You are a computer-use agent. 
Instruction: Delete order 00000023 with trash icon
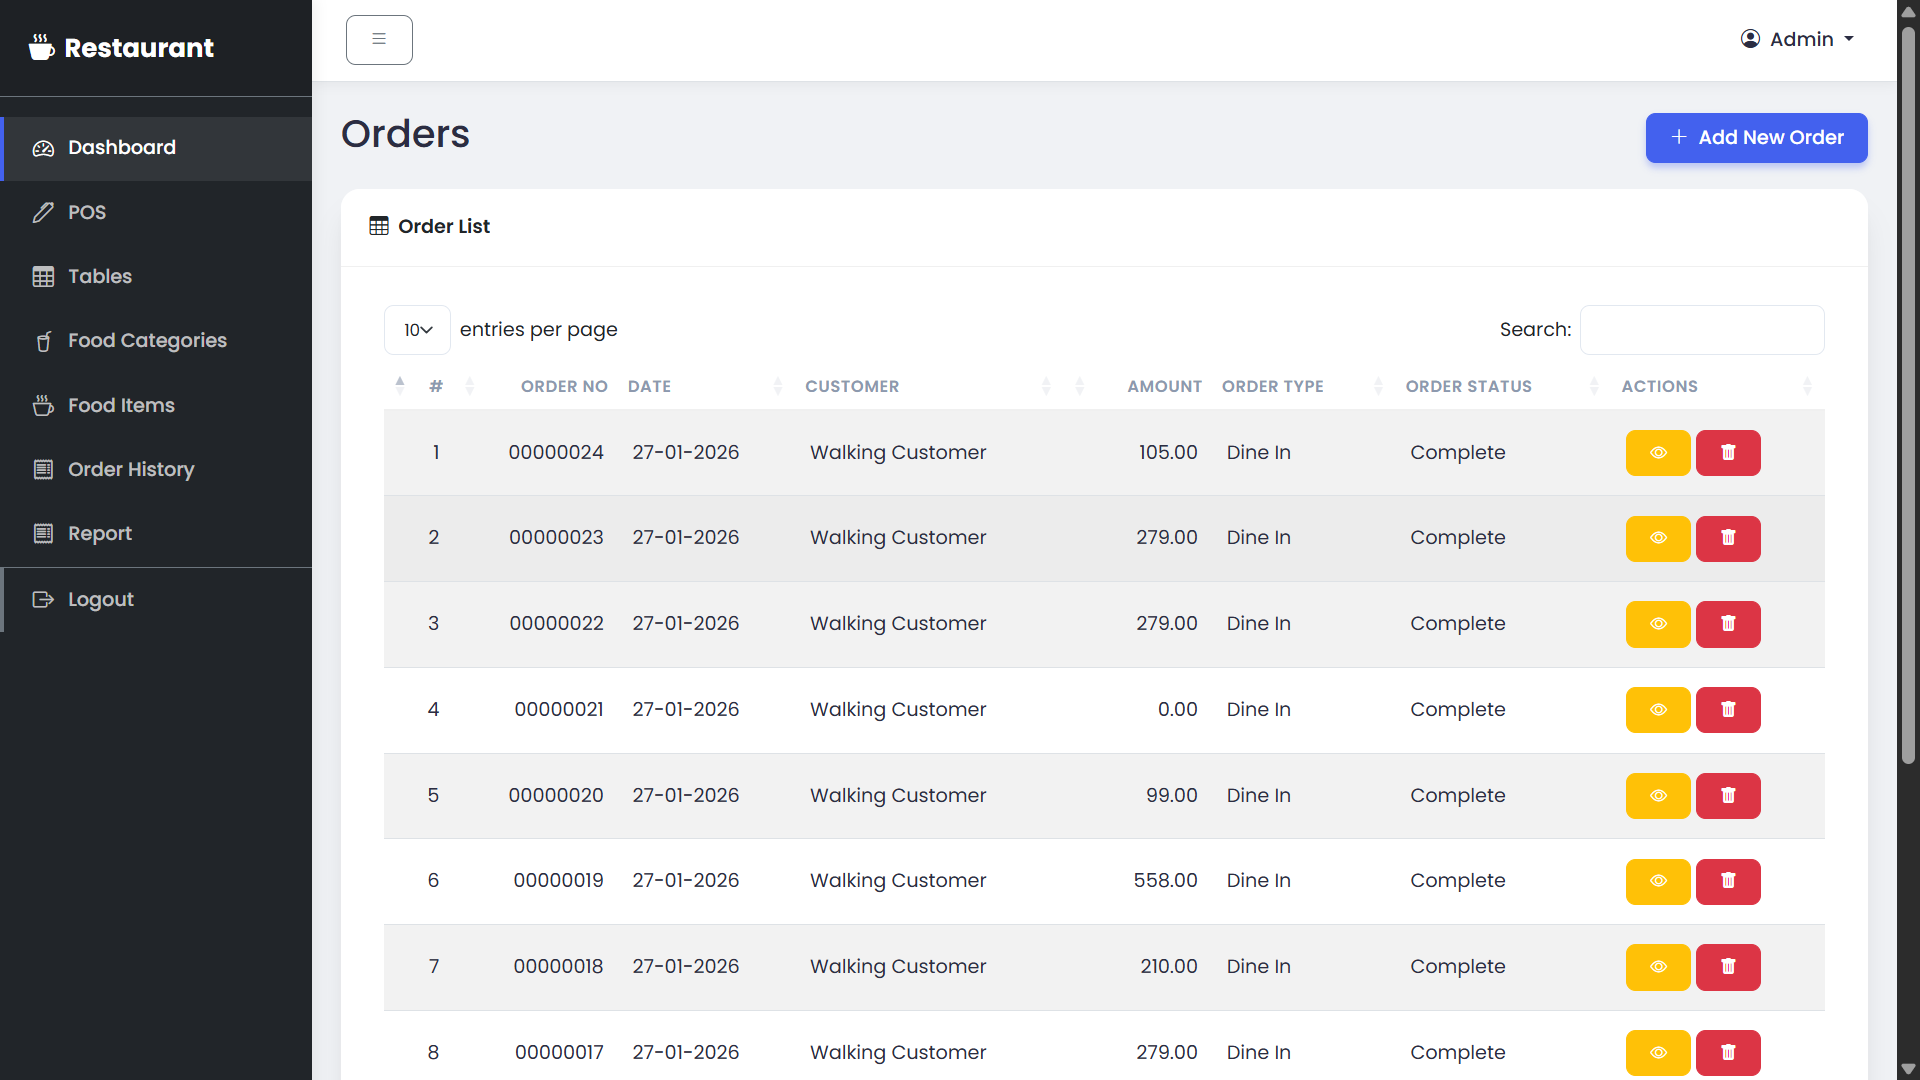1728,538
